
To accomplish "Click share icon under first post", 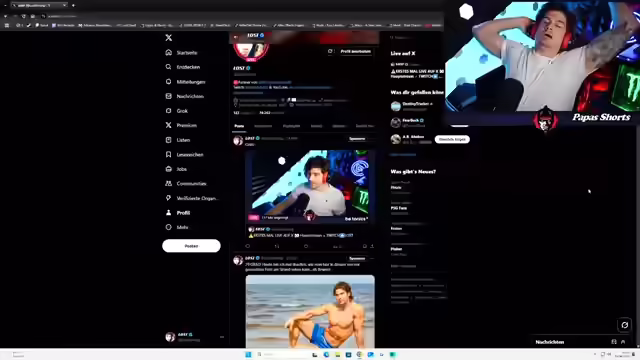I will [x=372, y=246].
